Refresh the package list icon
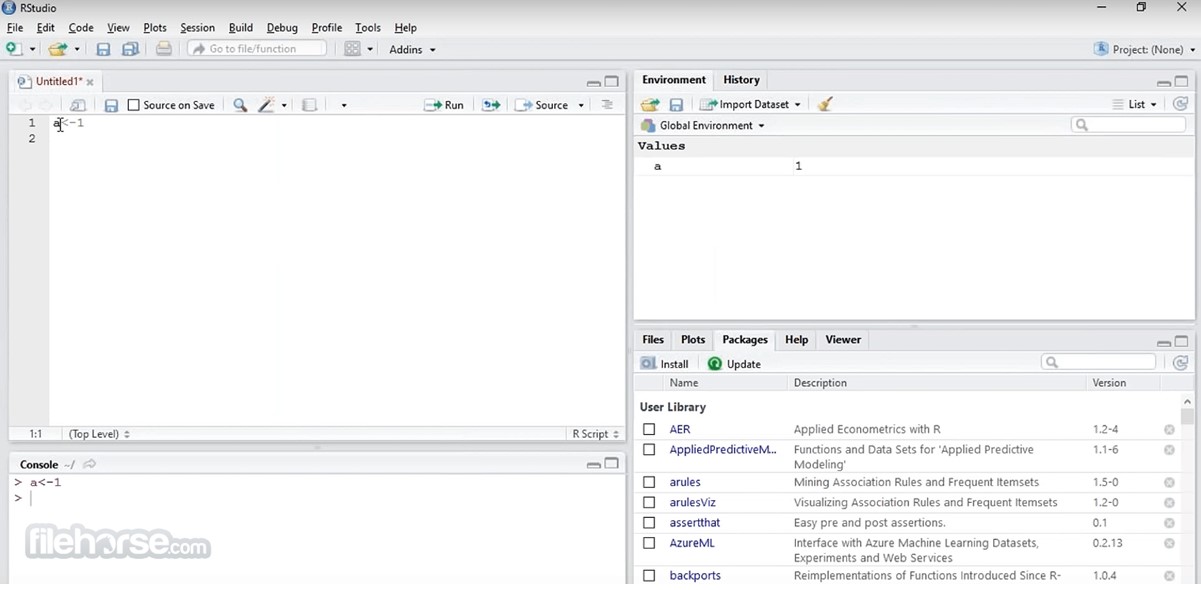The width and height of the screenshot is (1201, 590). [1181, 363]
